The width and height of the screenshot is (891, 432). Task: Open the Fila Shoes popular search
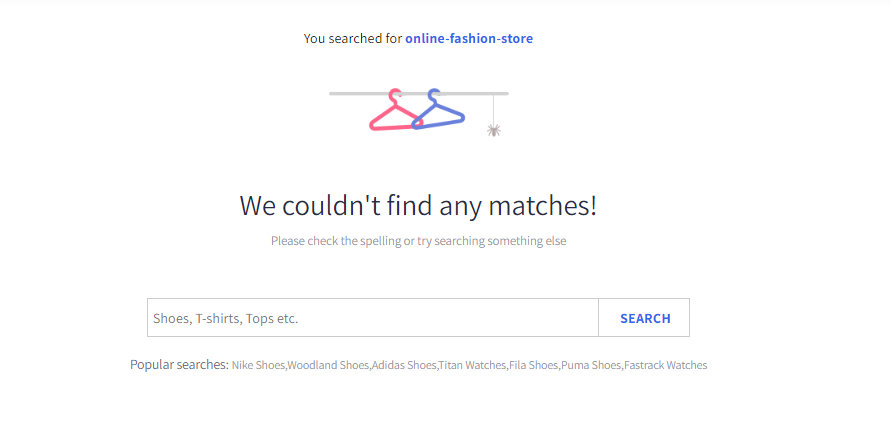click(x=533, y=366)
